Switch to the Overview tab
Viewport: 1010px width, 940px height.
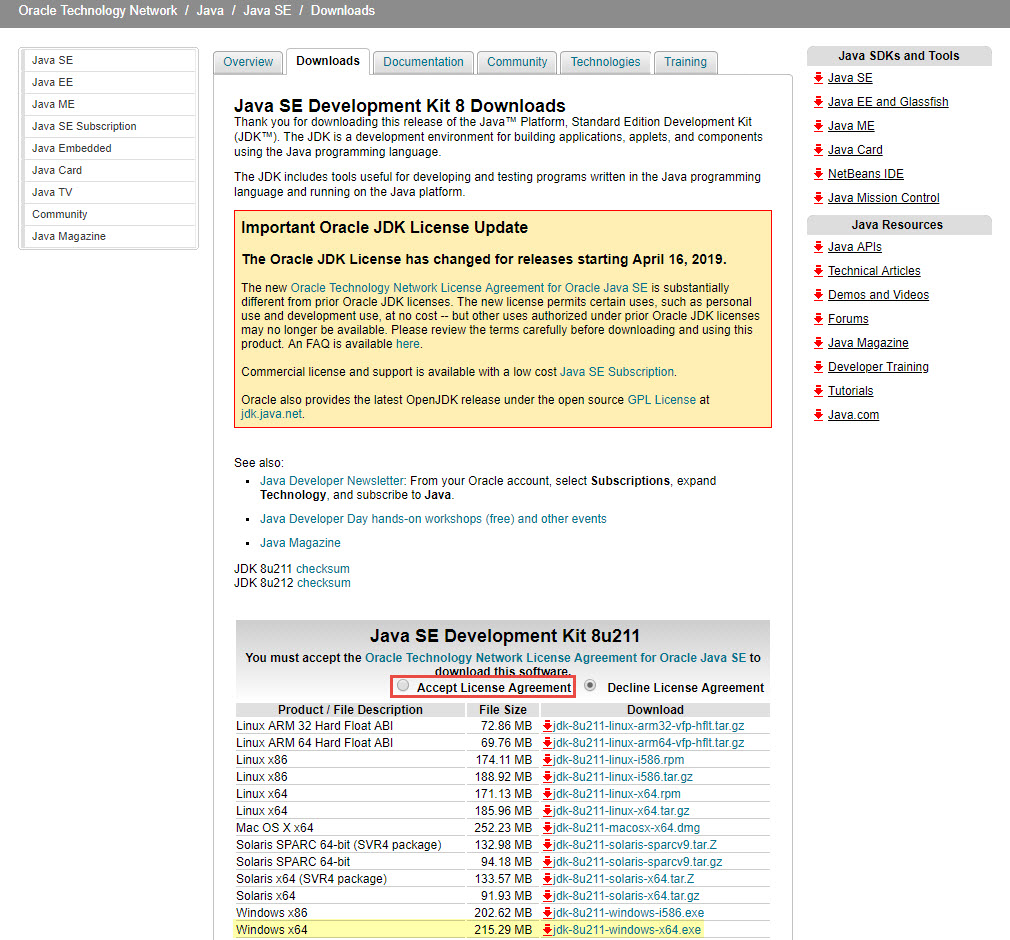(x=248, y=62)
